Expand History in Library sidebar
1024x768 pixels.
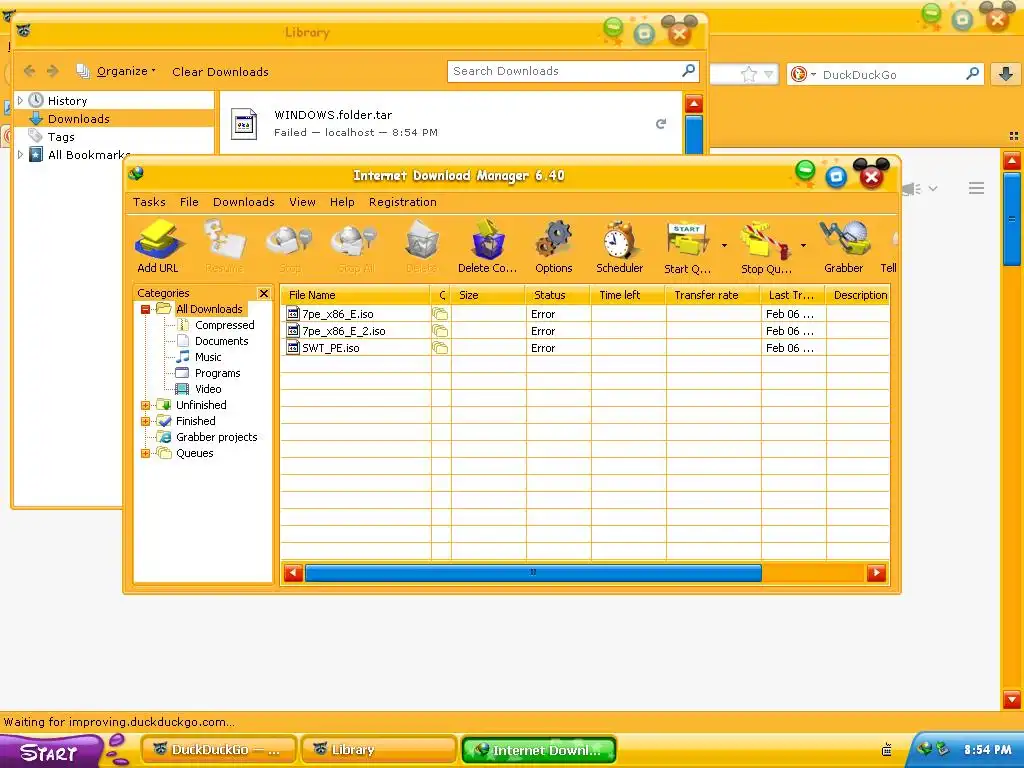click(x=20, y=101)
